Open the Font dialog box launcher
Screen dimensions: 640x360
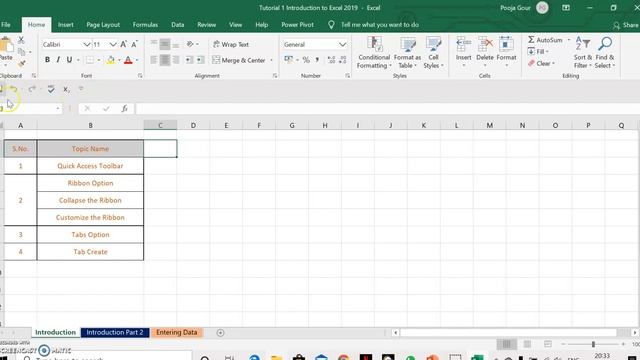pos(140,76)
